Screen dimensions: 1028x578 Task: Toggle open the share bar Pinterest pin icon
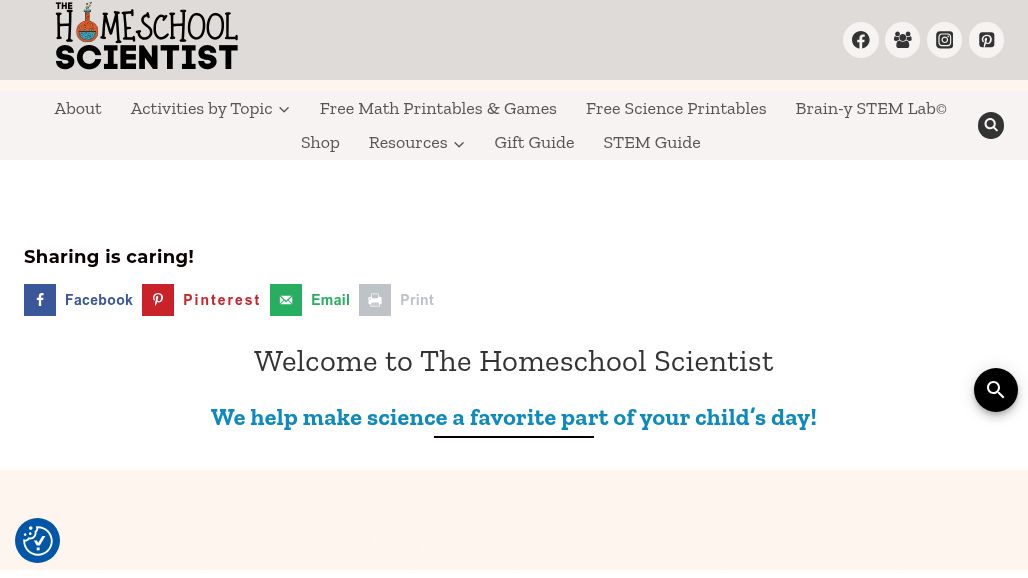click(x=158, y=300)
